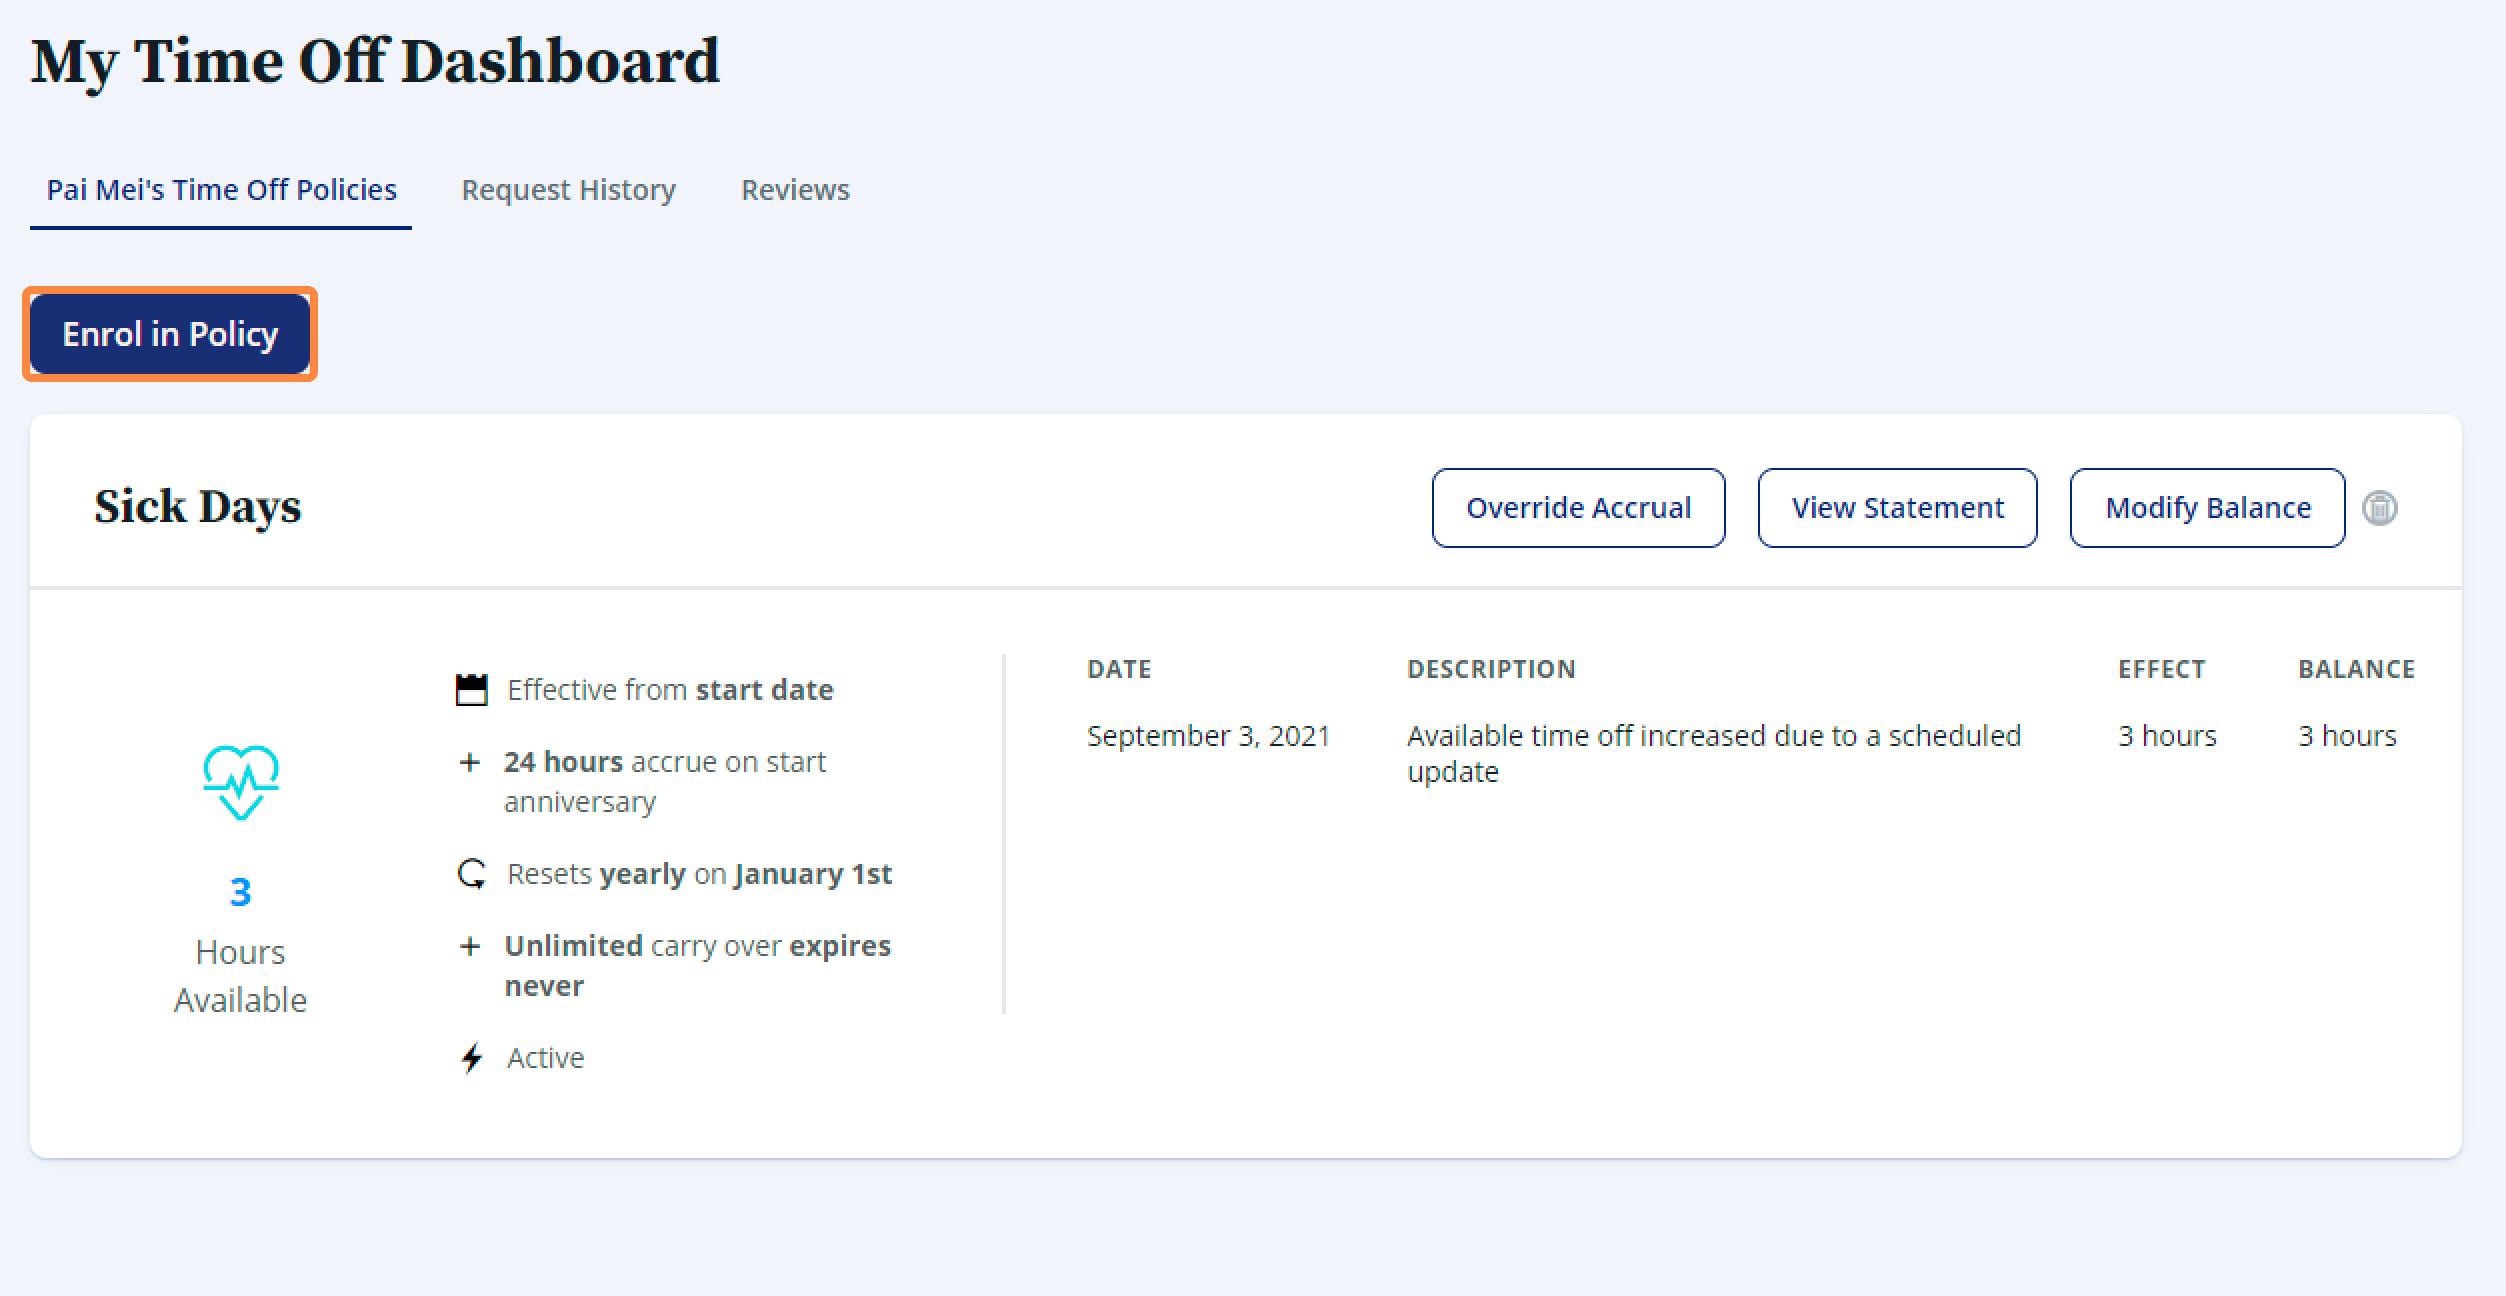This screenshot has height=1296, width=2506.
Task: Click the September 3, 2021 date cell
Action: coord(1208,736)
